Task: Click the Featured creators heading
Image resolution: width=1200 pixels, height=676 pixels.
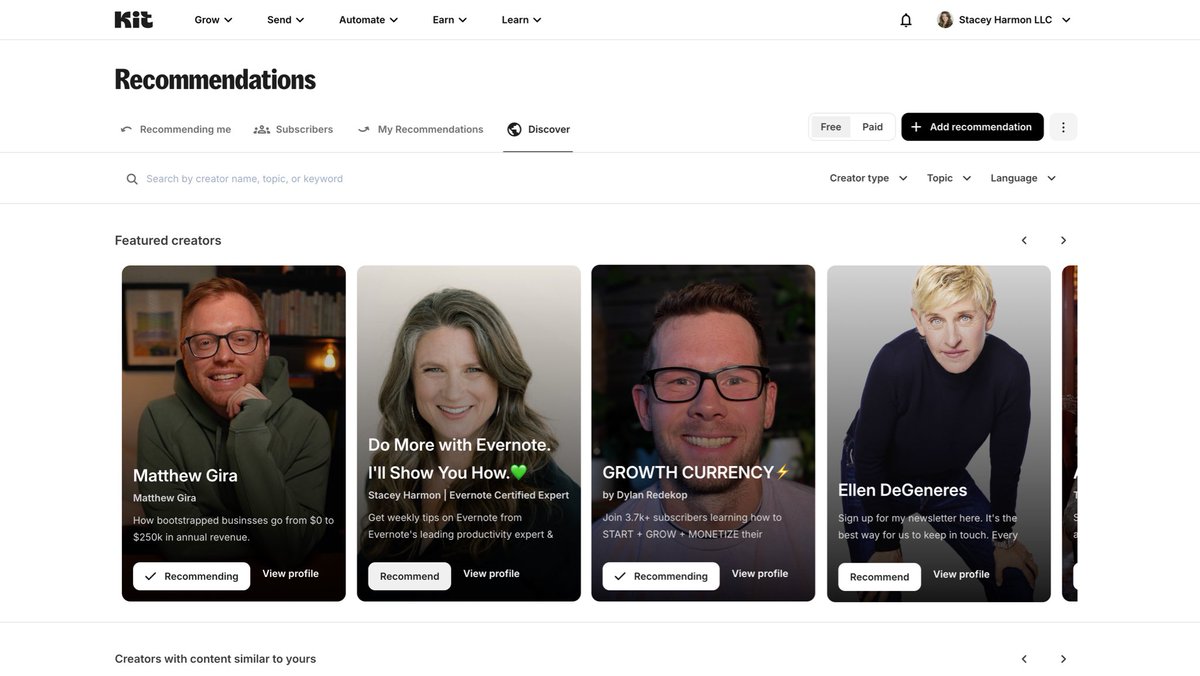Action: pos(168,240)
